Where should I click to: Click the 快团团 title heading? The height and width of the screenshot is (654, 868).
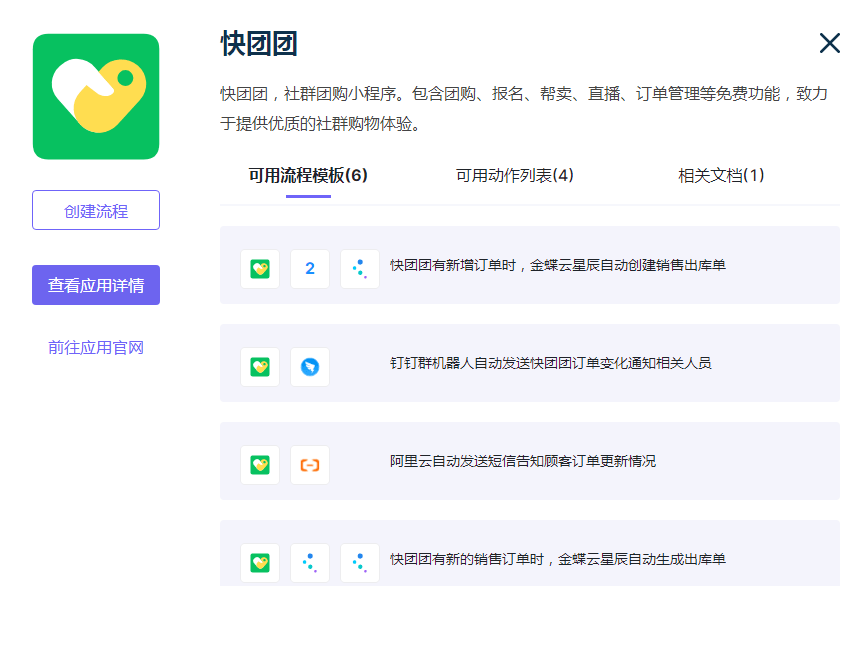[x=259, y=44]
